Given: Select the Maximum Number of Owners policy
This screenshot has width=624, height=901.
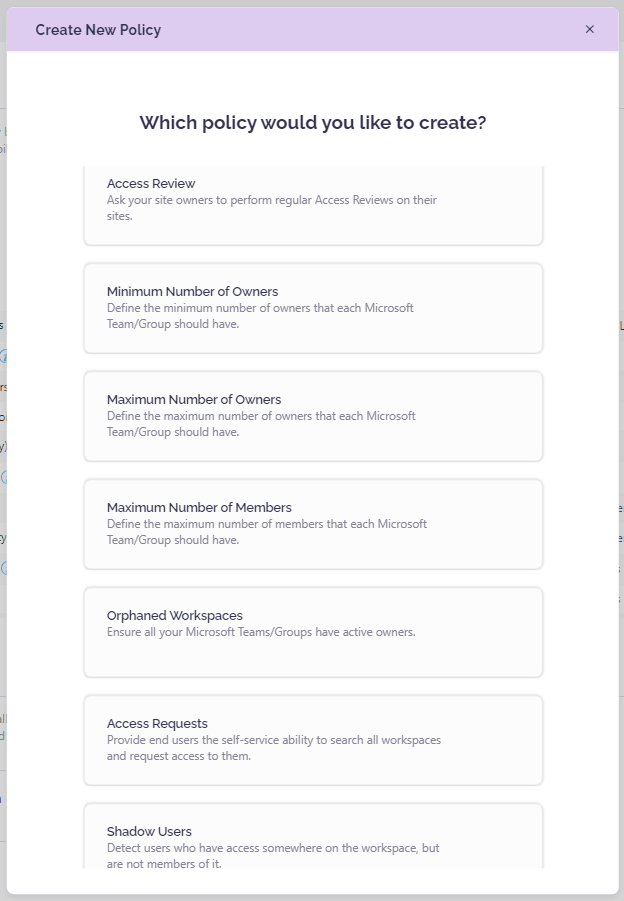Looking at the screenshot, I should click(x=194, y=400).
